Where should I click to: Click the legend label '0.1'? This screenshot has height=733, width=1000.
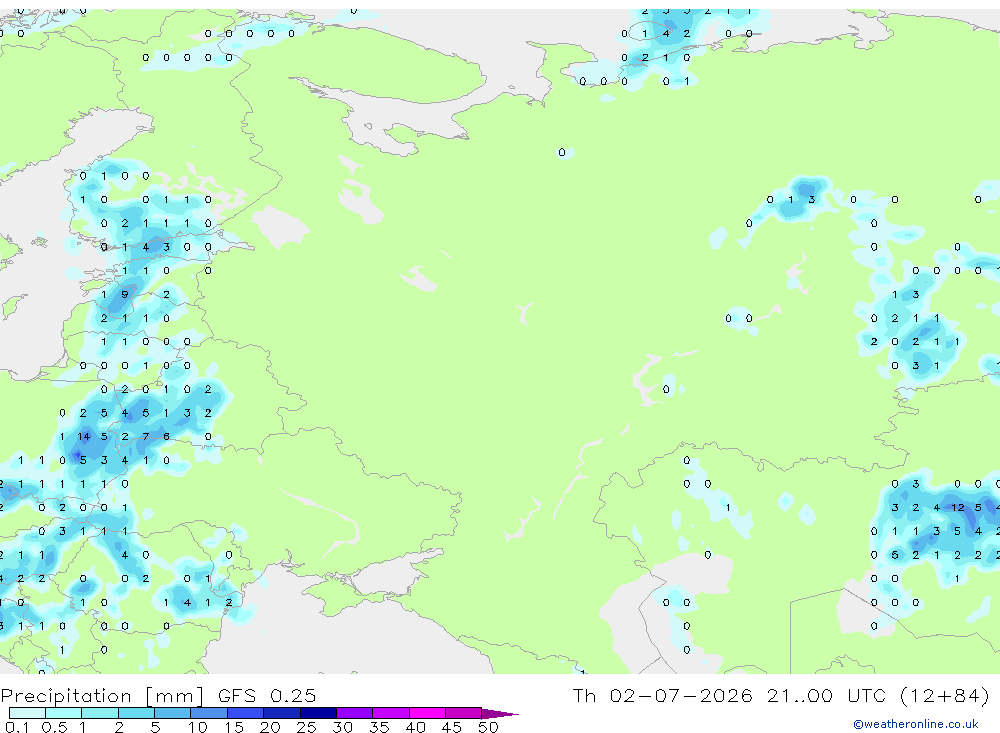17,727
